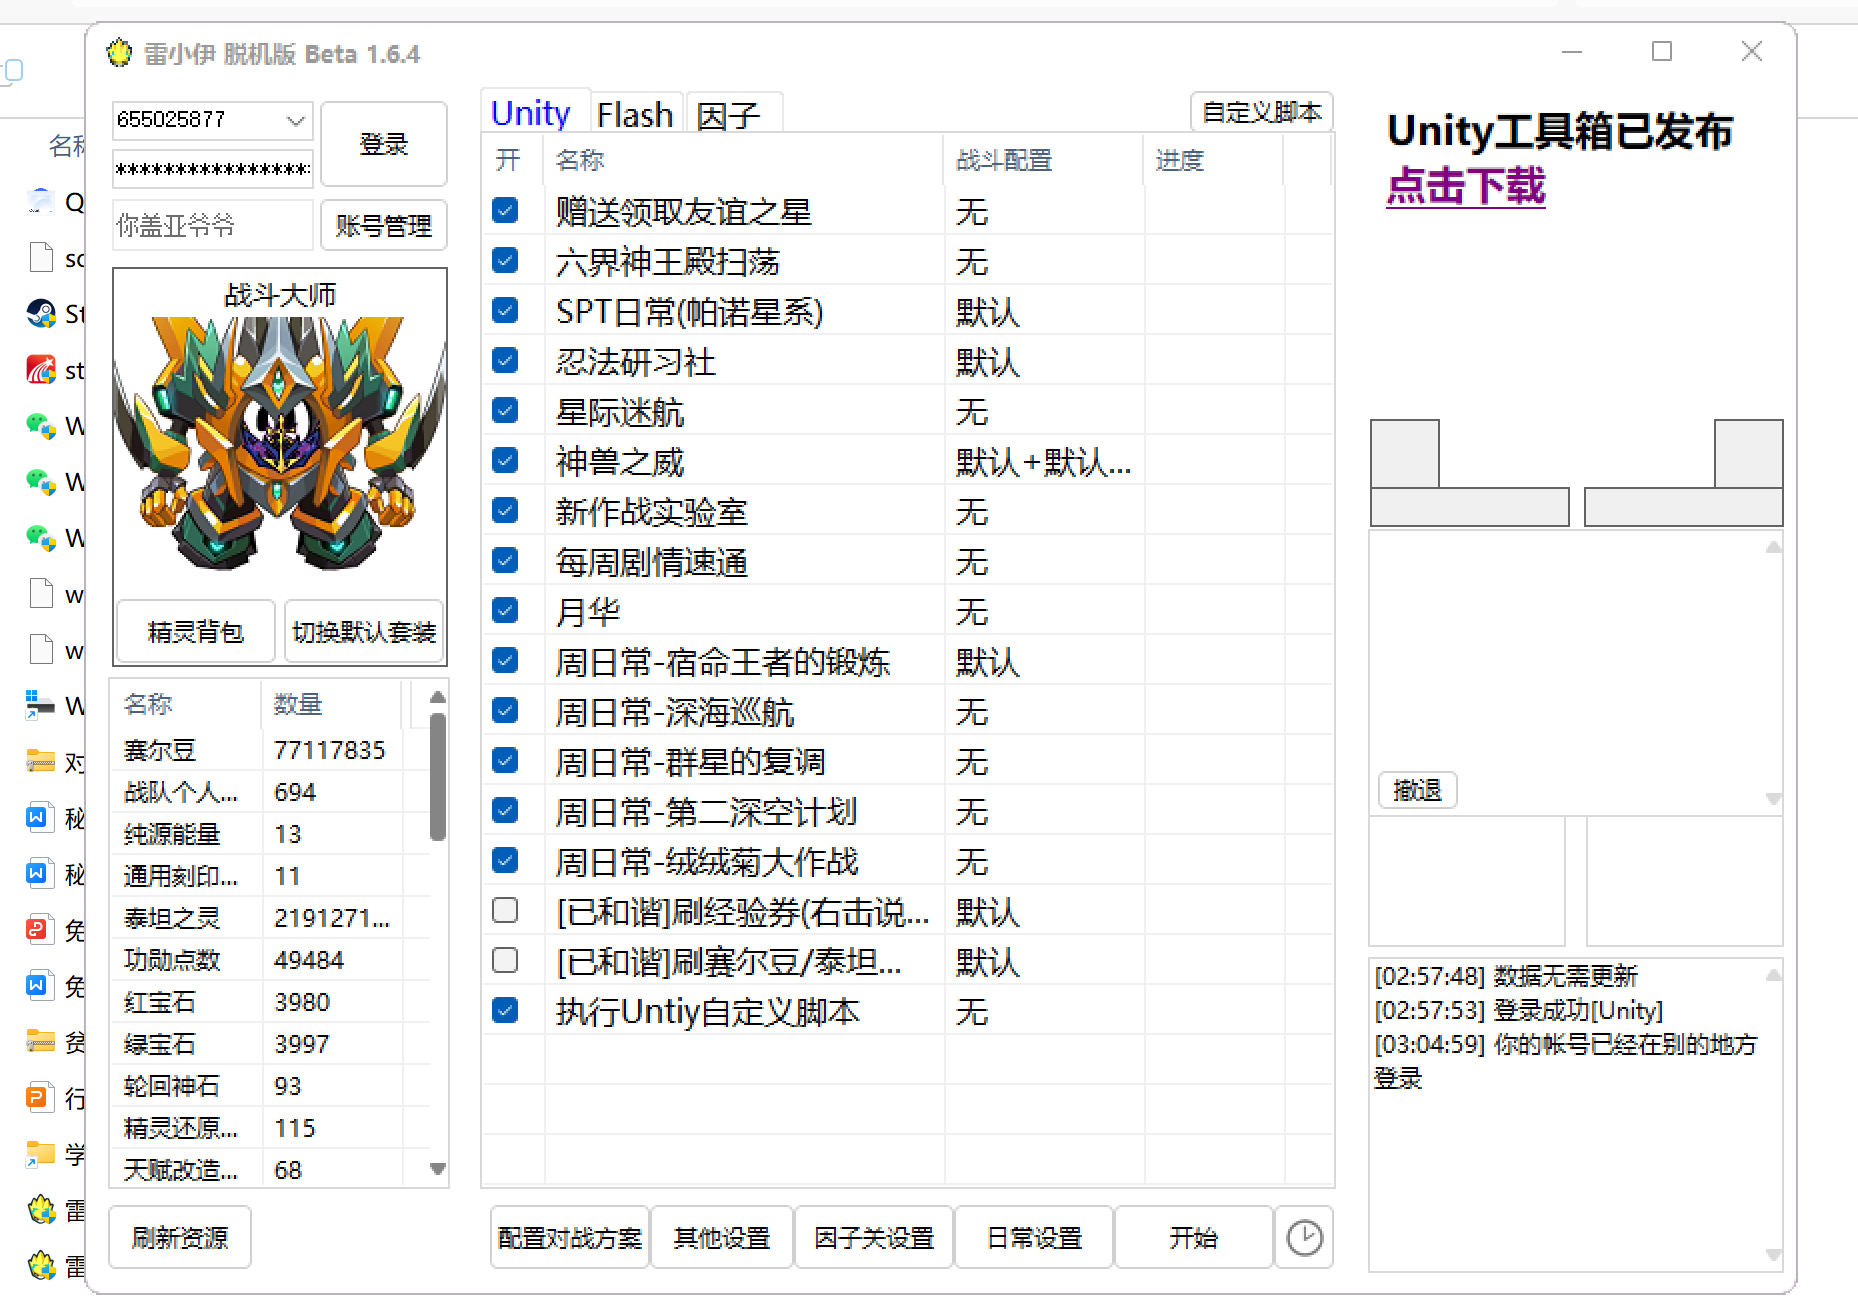This screenshot has width=1858, height=1299.
Task: Switch to the Unity tab
Action: (531, 113)
